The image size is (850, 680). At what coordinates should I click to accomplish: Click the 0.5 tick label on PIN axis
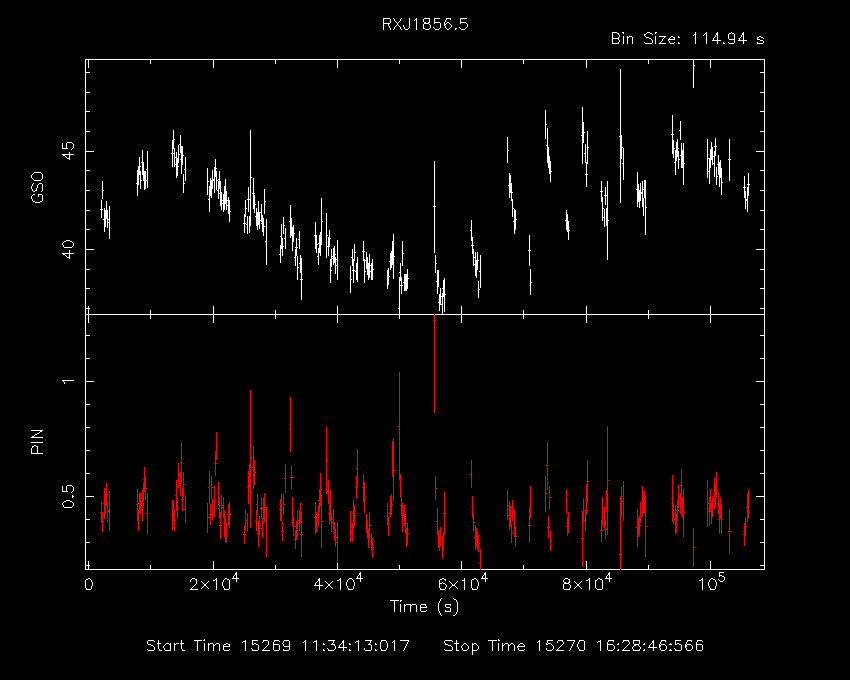coord(68,496)
